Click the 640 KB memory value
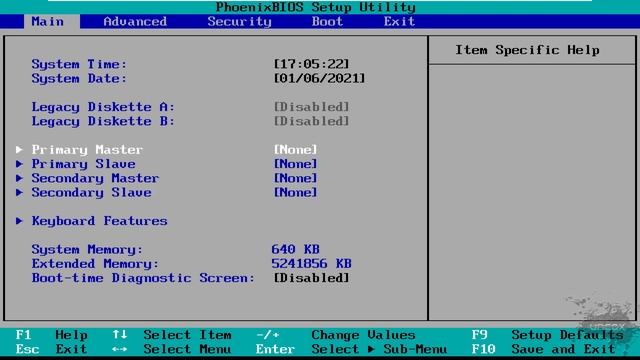This screenshot has width=640, height=360. [296, 249]
